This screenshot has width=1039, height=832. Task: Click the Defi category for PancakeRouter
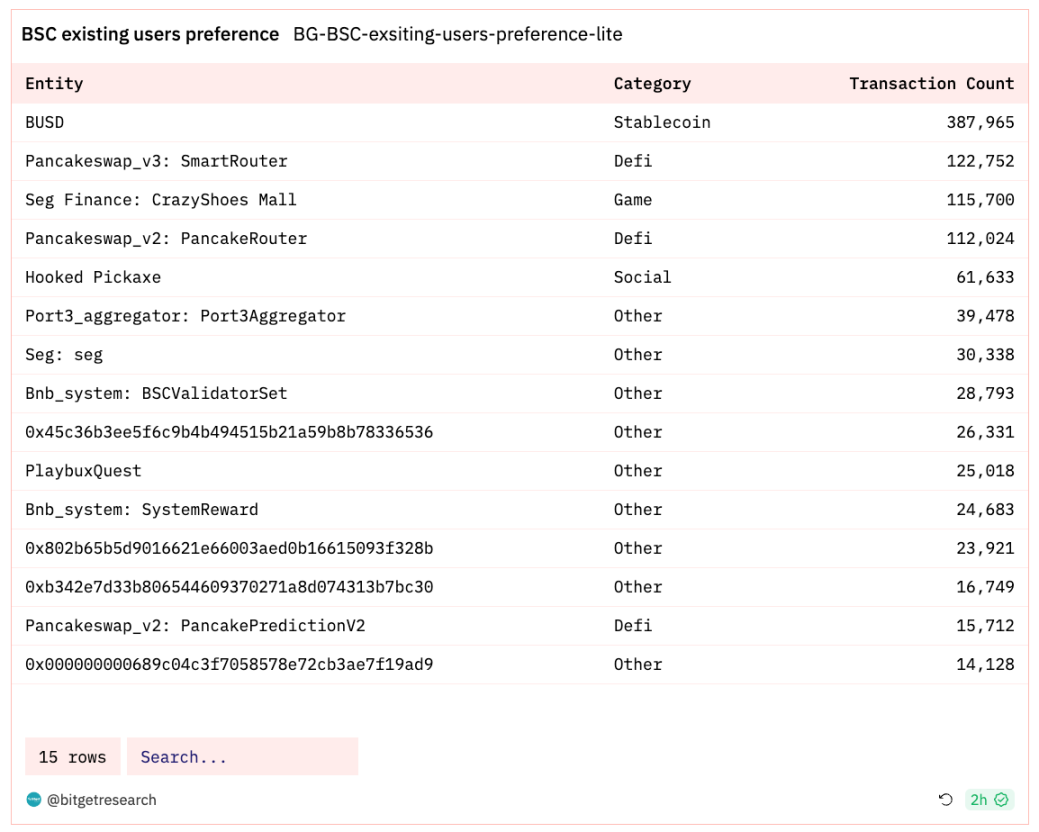coord(633,238)
